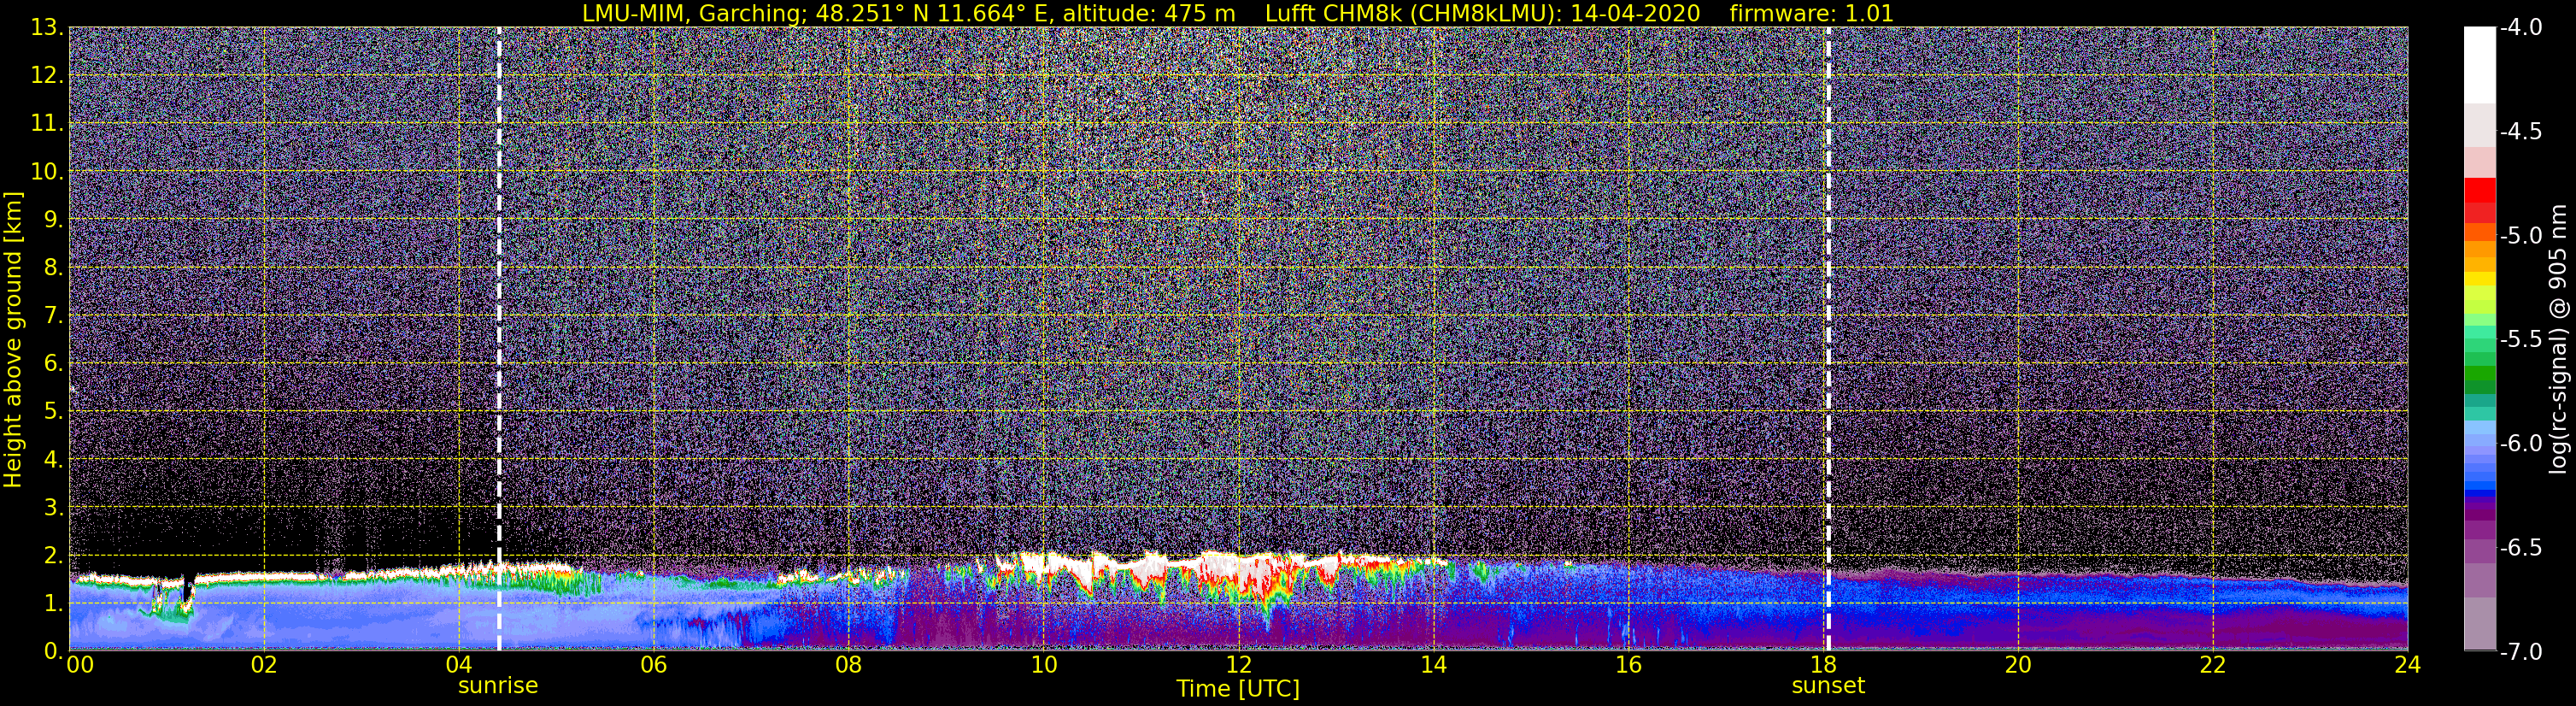Click the time axis tick label '06'
Viewport: 2576px width, 706px height.
pyautogui.click(x=654, y=665)
